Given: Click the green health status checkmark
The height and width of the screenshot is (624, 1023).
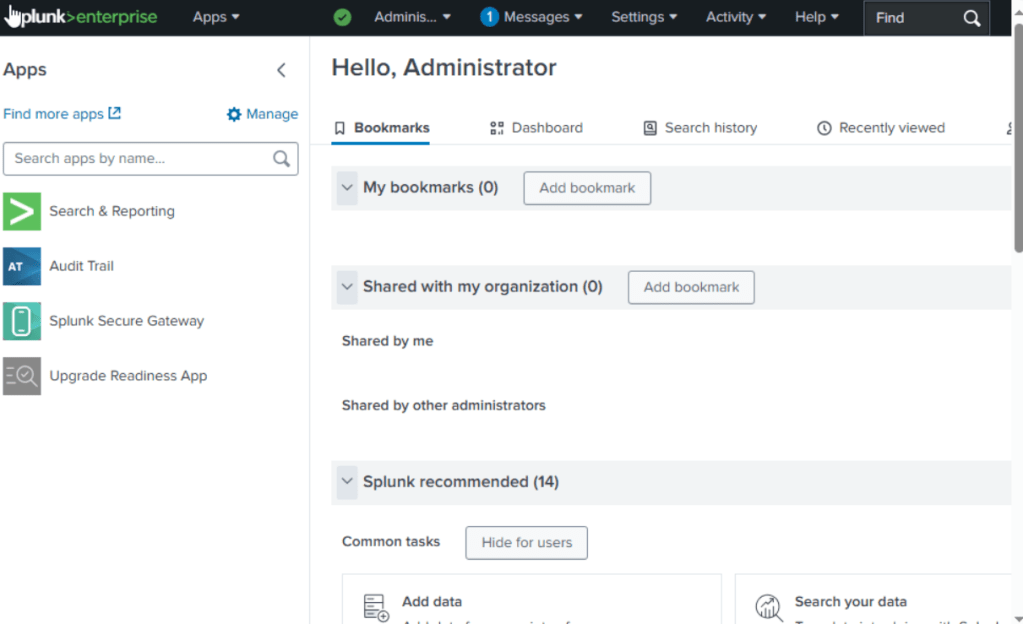Looking at the screenshot, I should [x=342, y=17].
